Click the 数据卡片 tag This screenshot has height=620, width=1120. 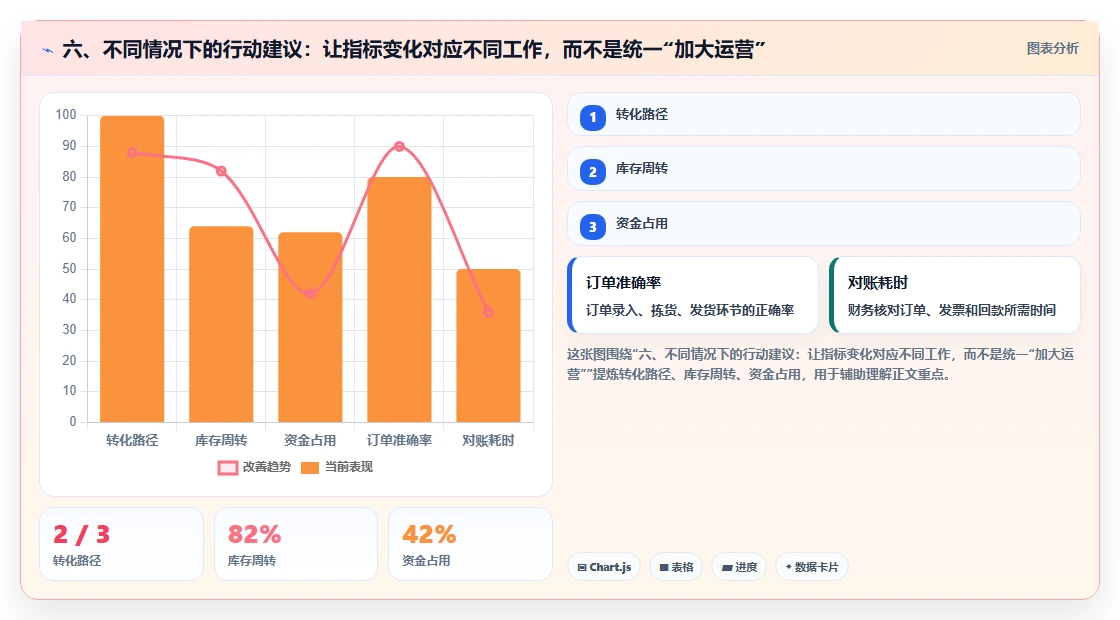[x=811, y=567]
